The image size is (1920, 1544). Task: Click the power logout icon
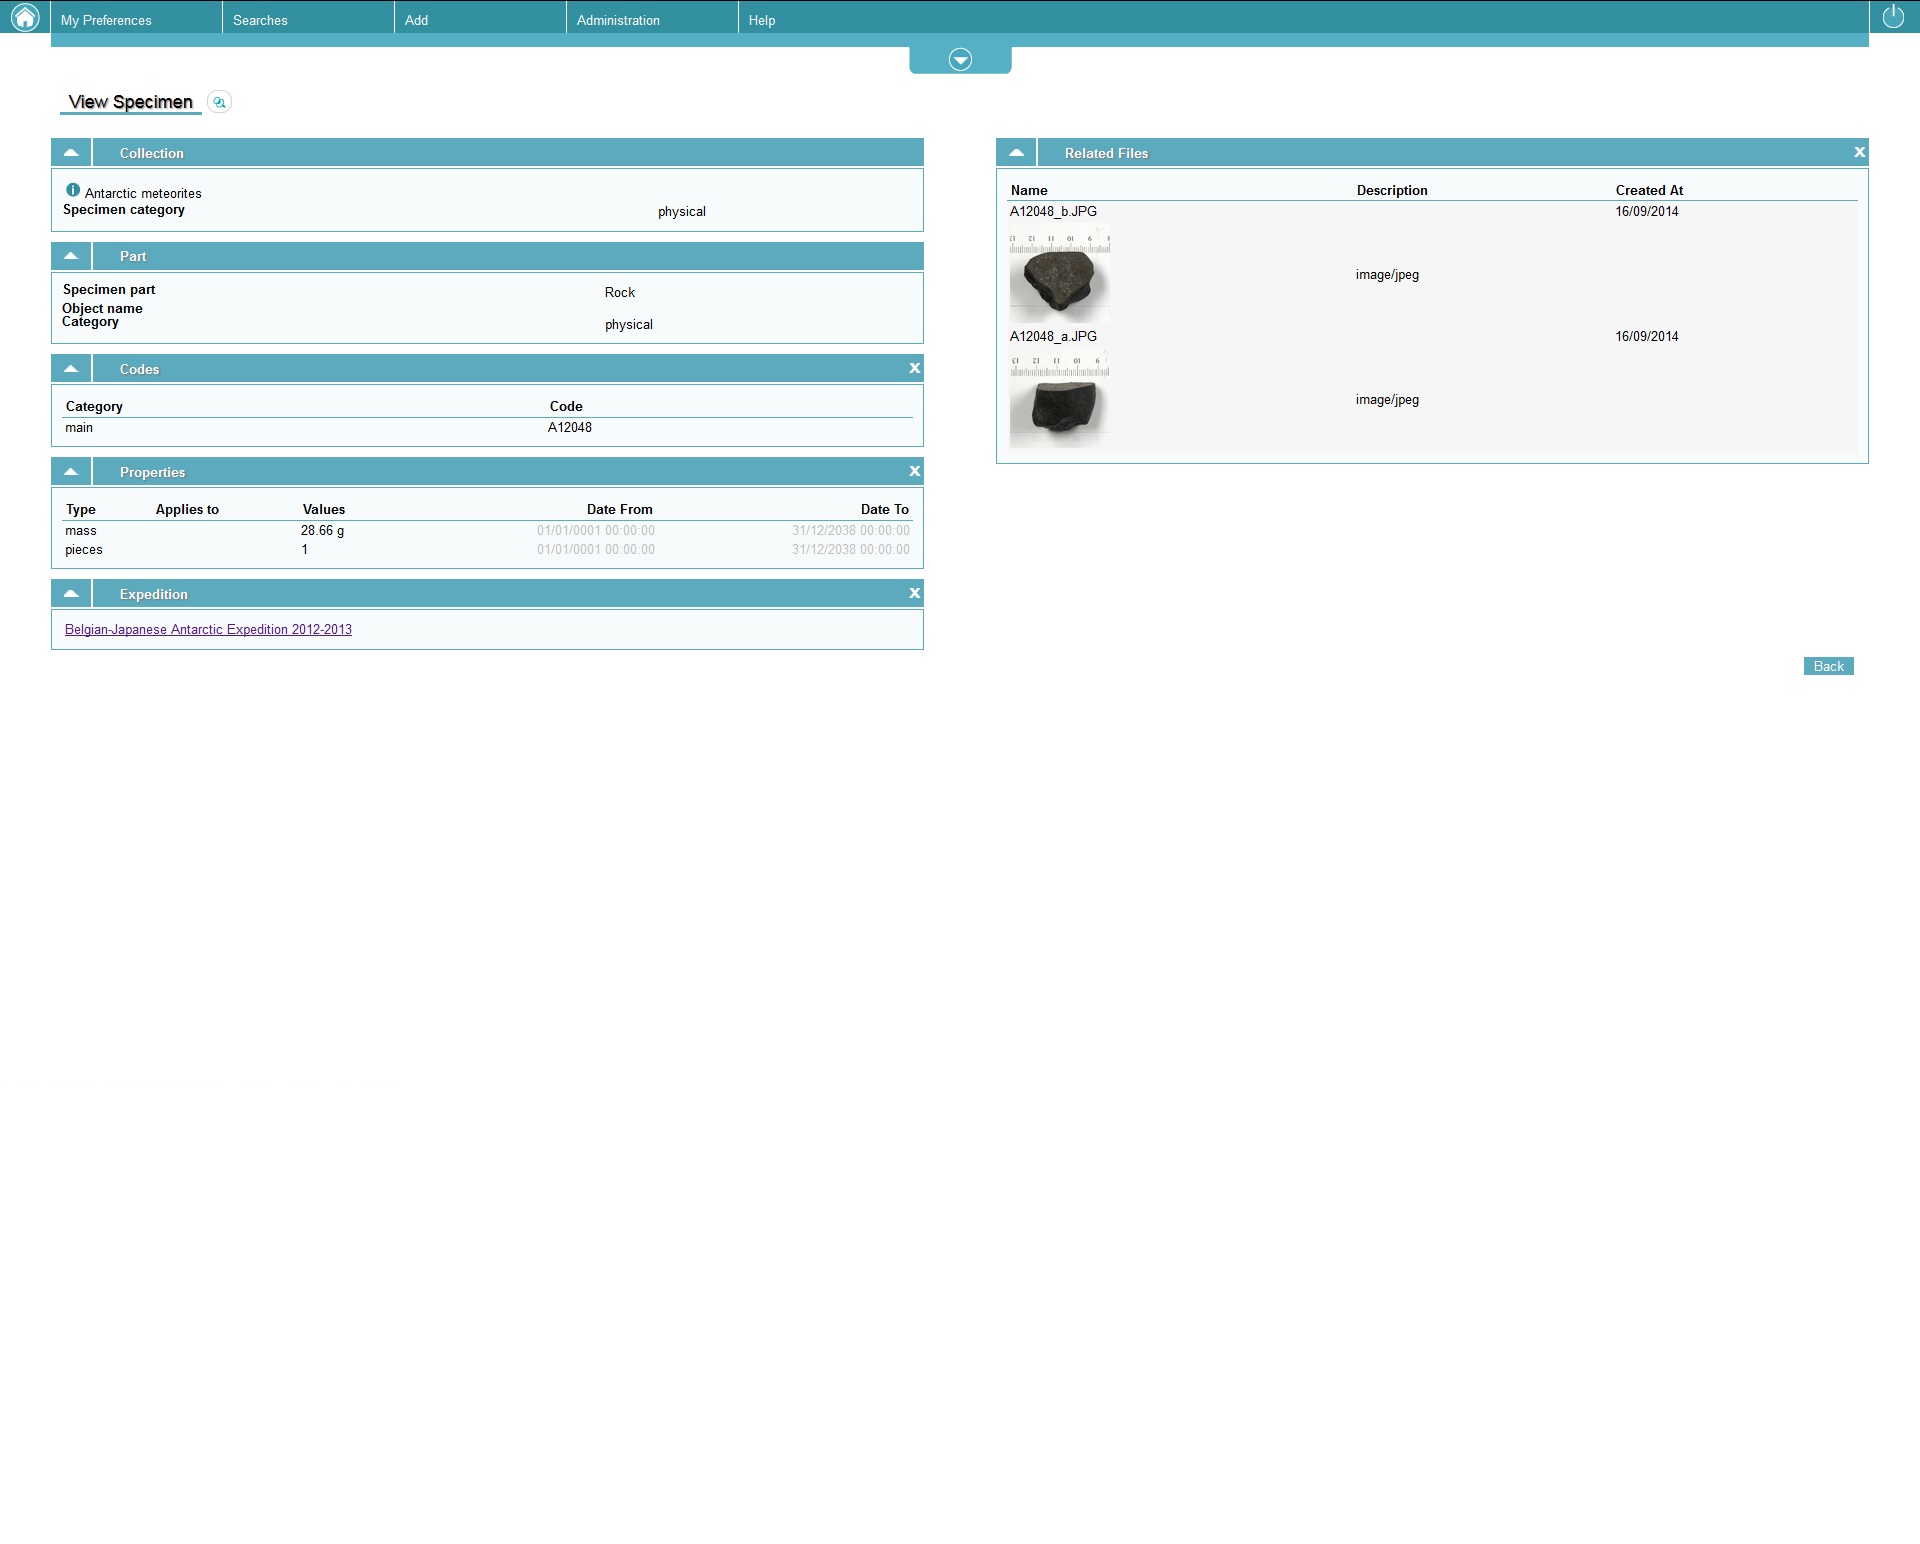(1893, 17)
